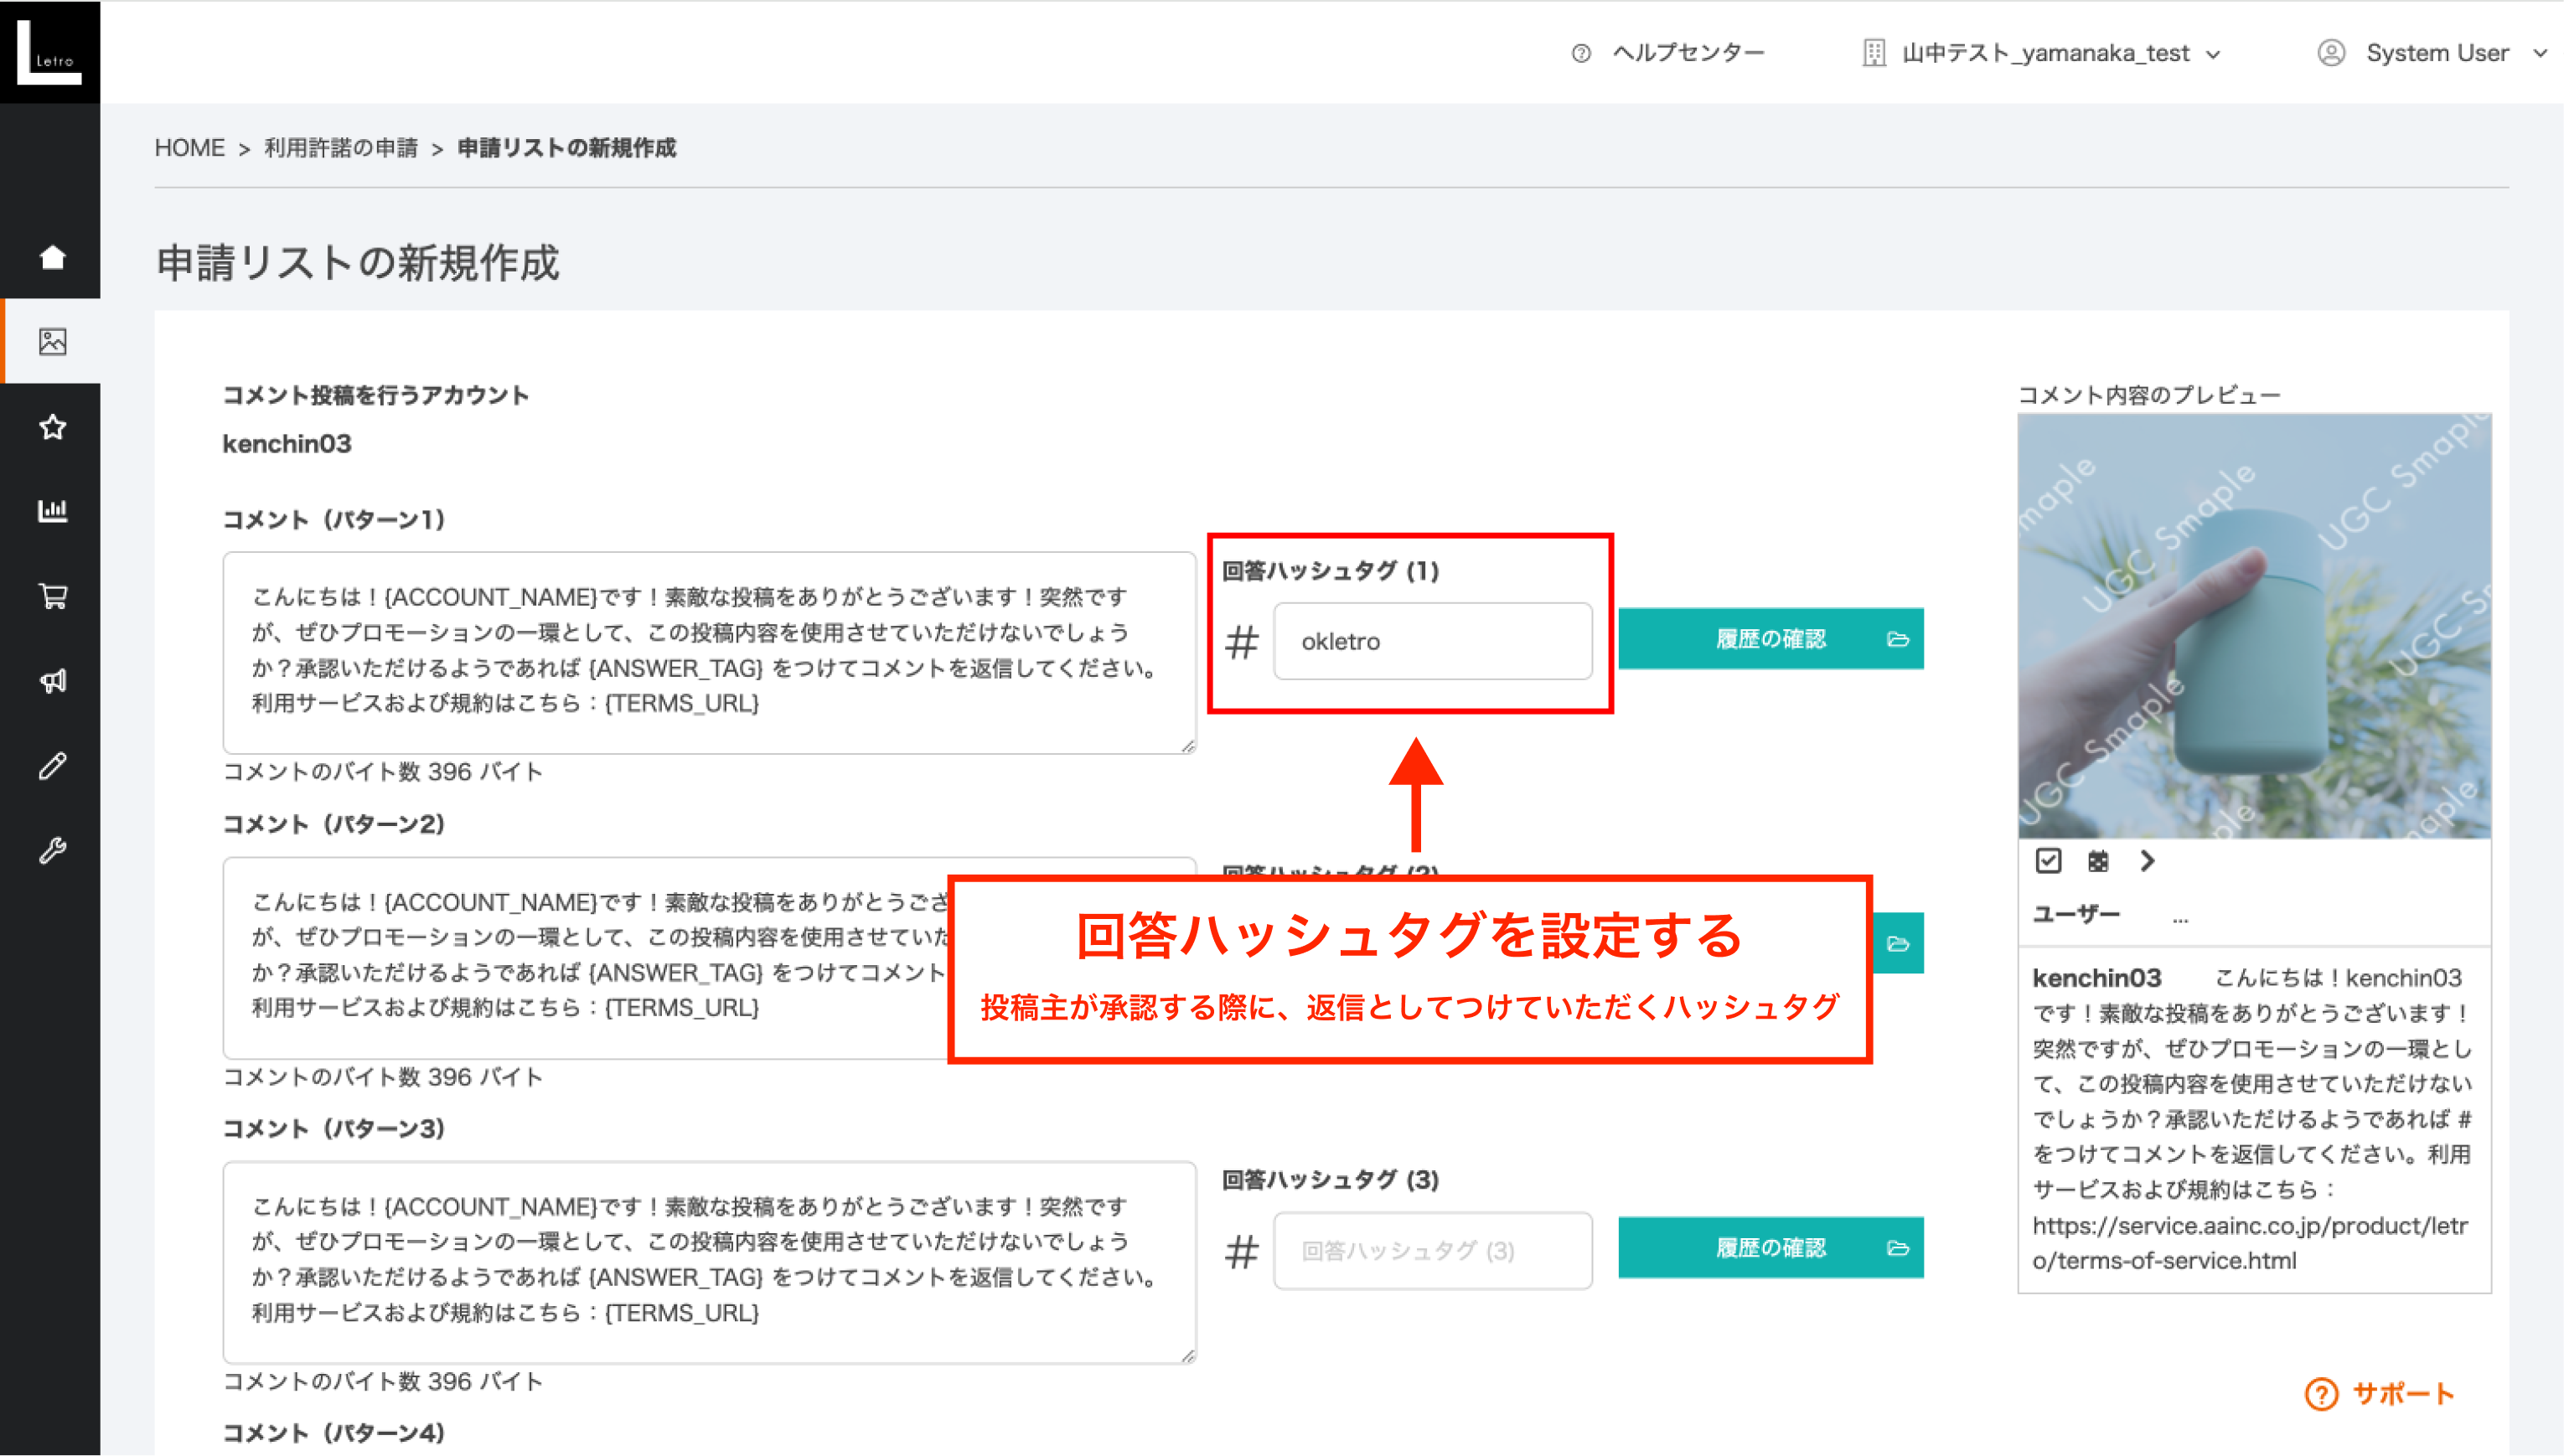
Task: Go to HOME breadcrumb link
Action: coord(189,148)
